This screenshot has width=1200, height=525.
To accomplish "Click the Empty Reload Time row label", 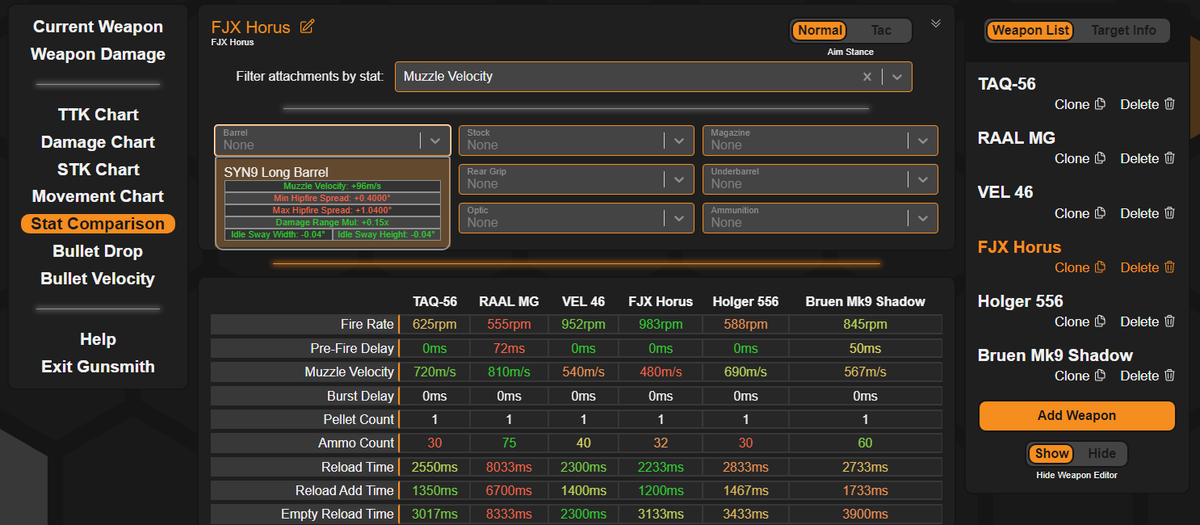I will [x=304, y=514].
